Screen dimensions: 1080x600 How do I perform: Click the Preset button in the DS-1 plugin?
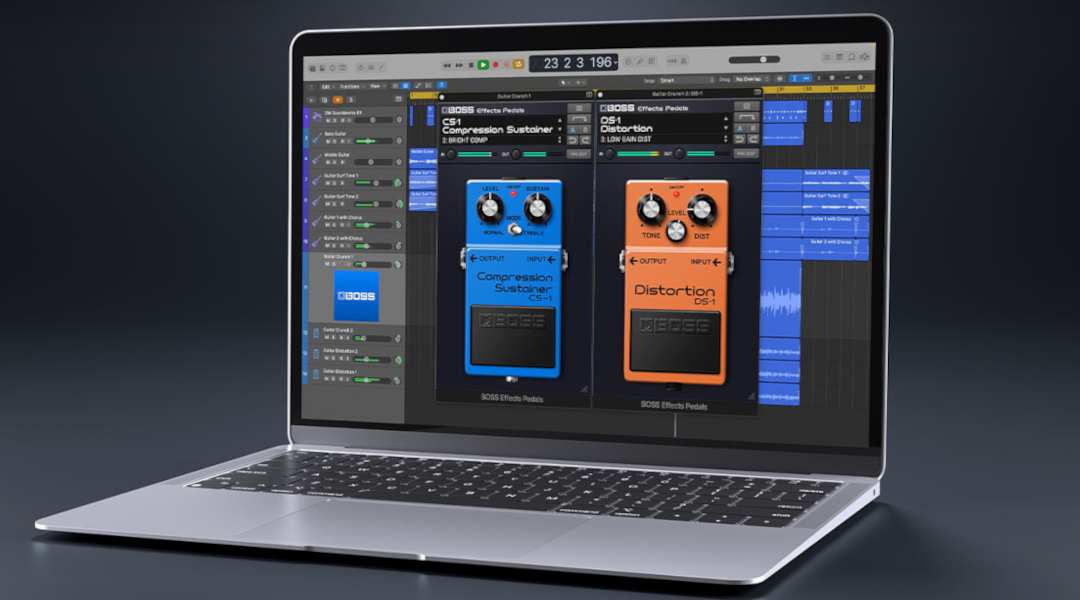point(746,154)
